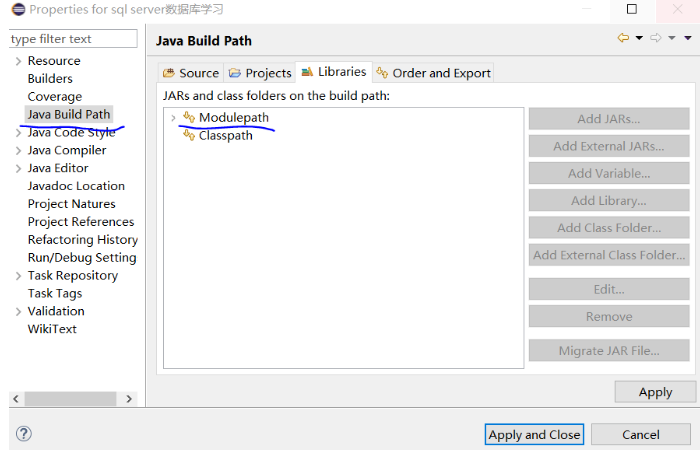The image size is (700, 450).
Task: Click the Remove button
Action: coord(609,317)
